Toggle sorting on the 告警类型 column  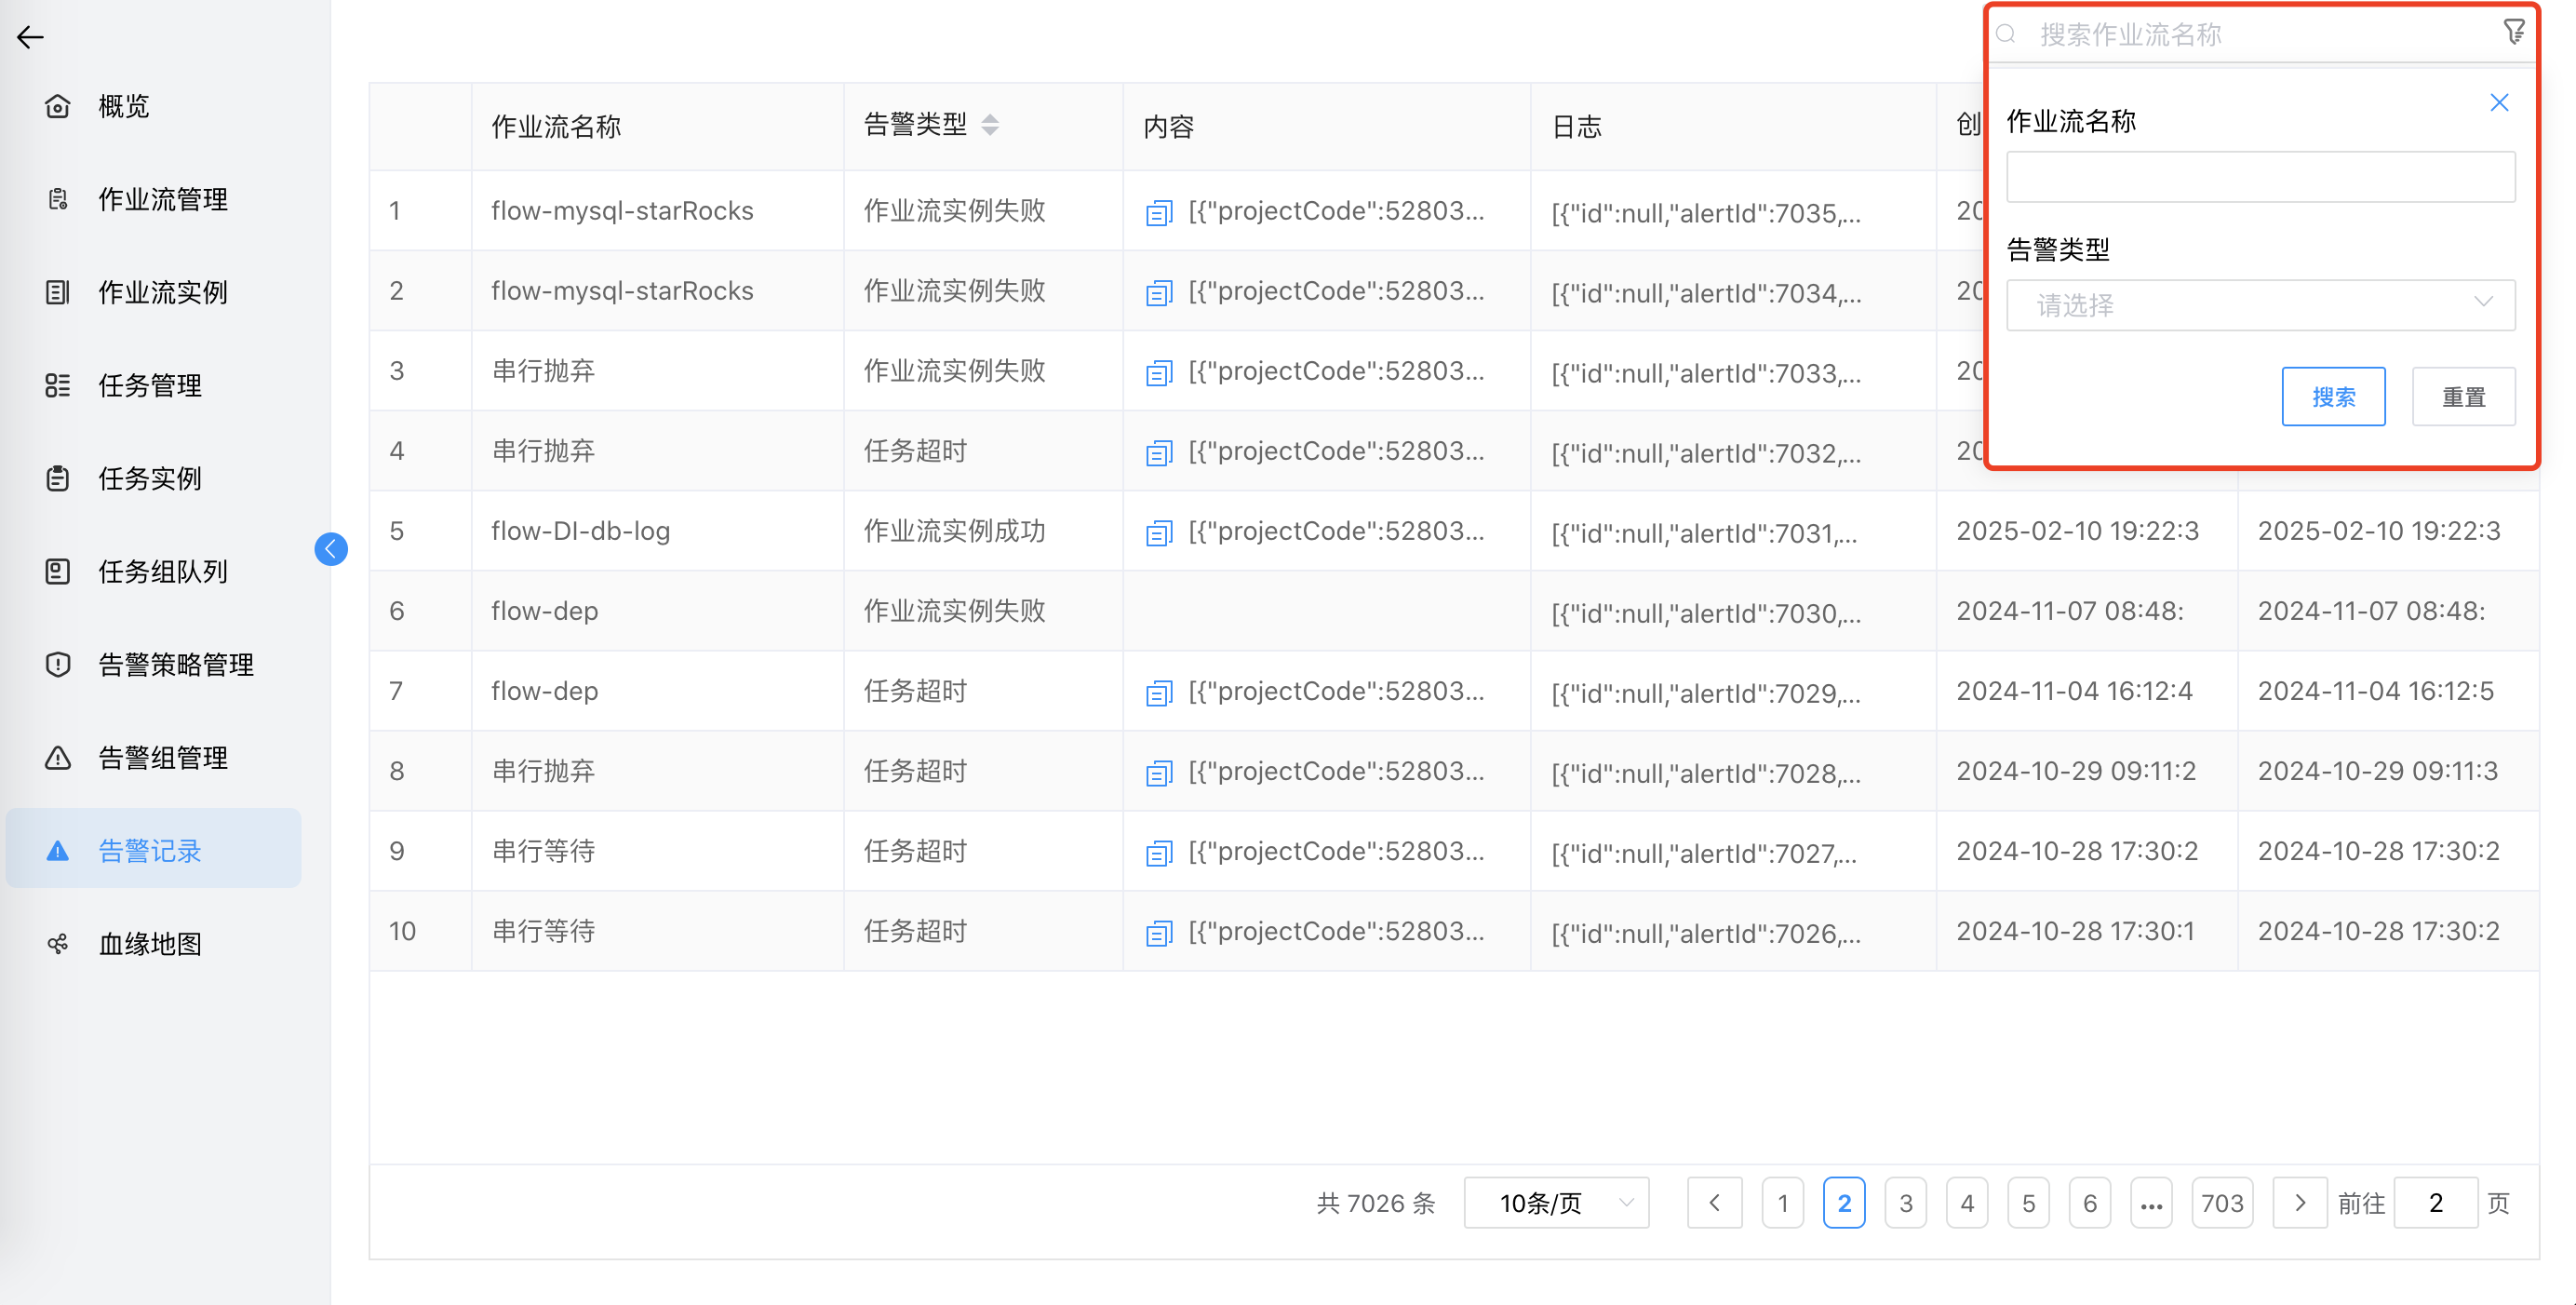[x=990, y=124]
